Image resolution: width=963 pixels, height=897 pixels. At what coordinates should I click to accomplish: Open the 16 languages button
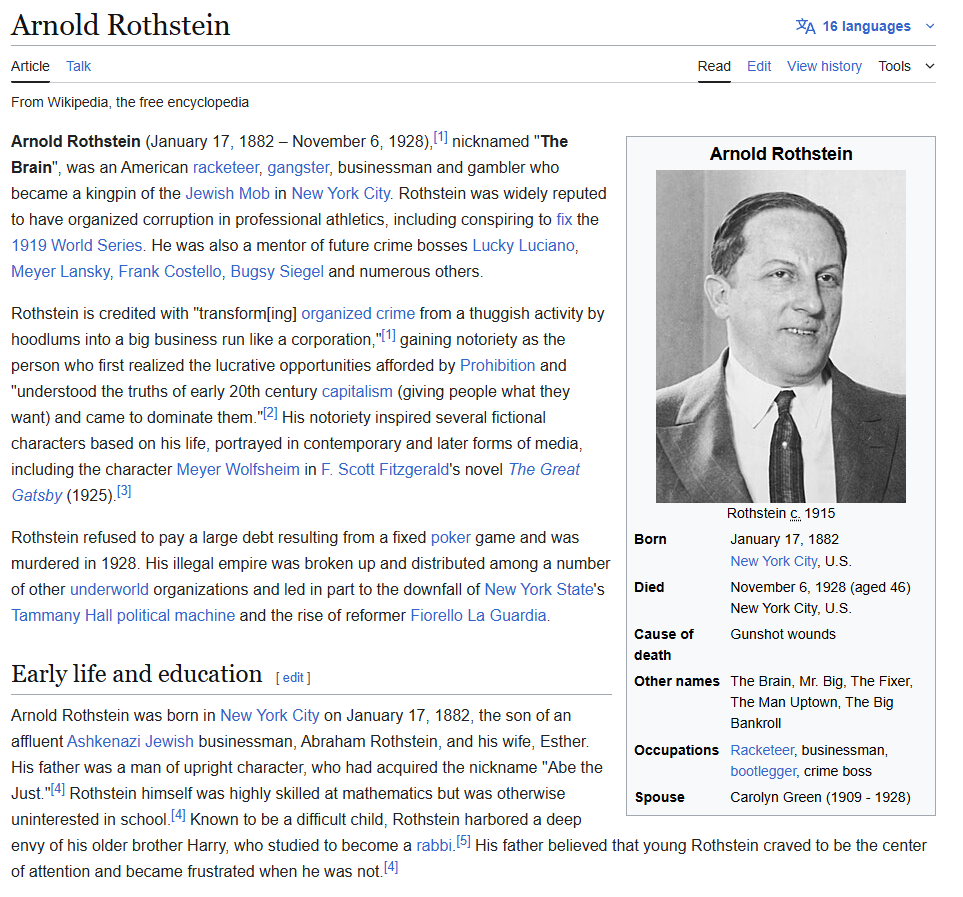[866, 26]
